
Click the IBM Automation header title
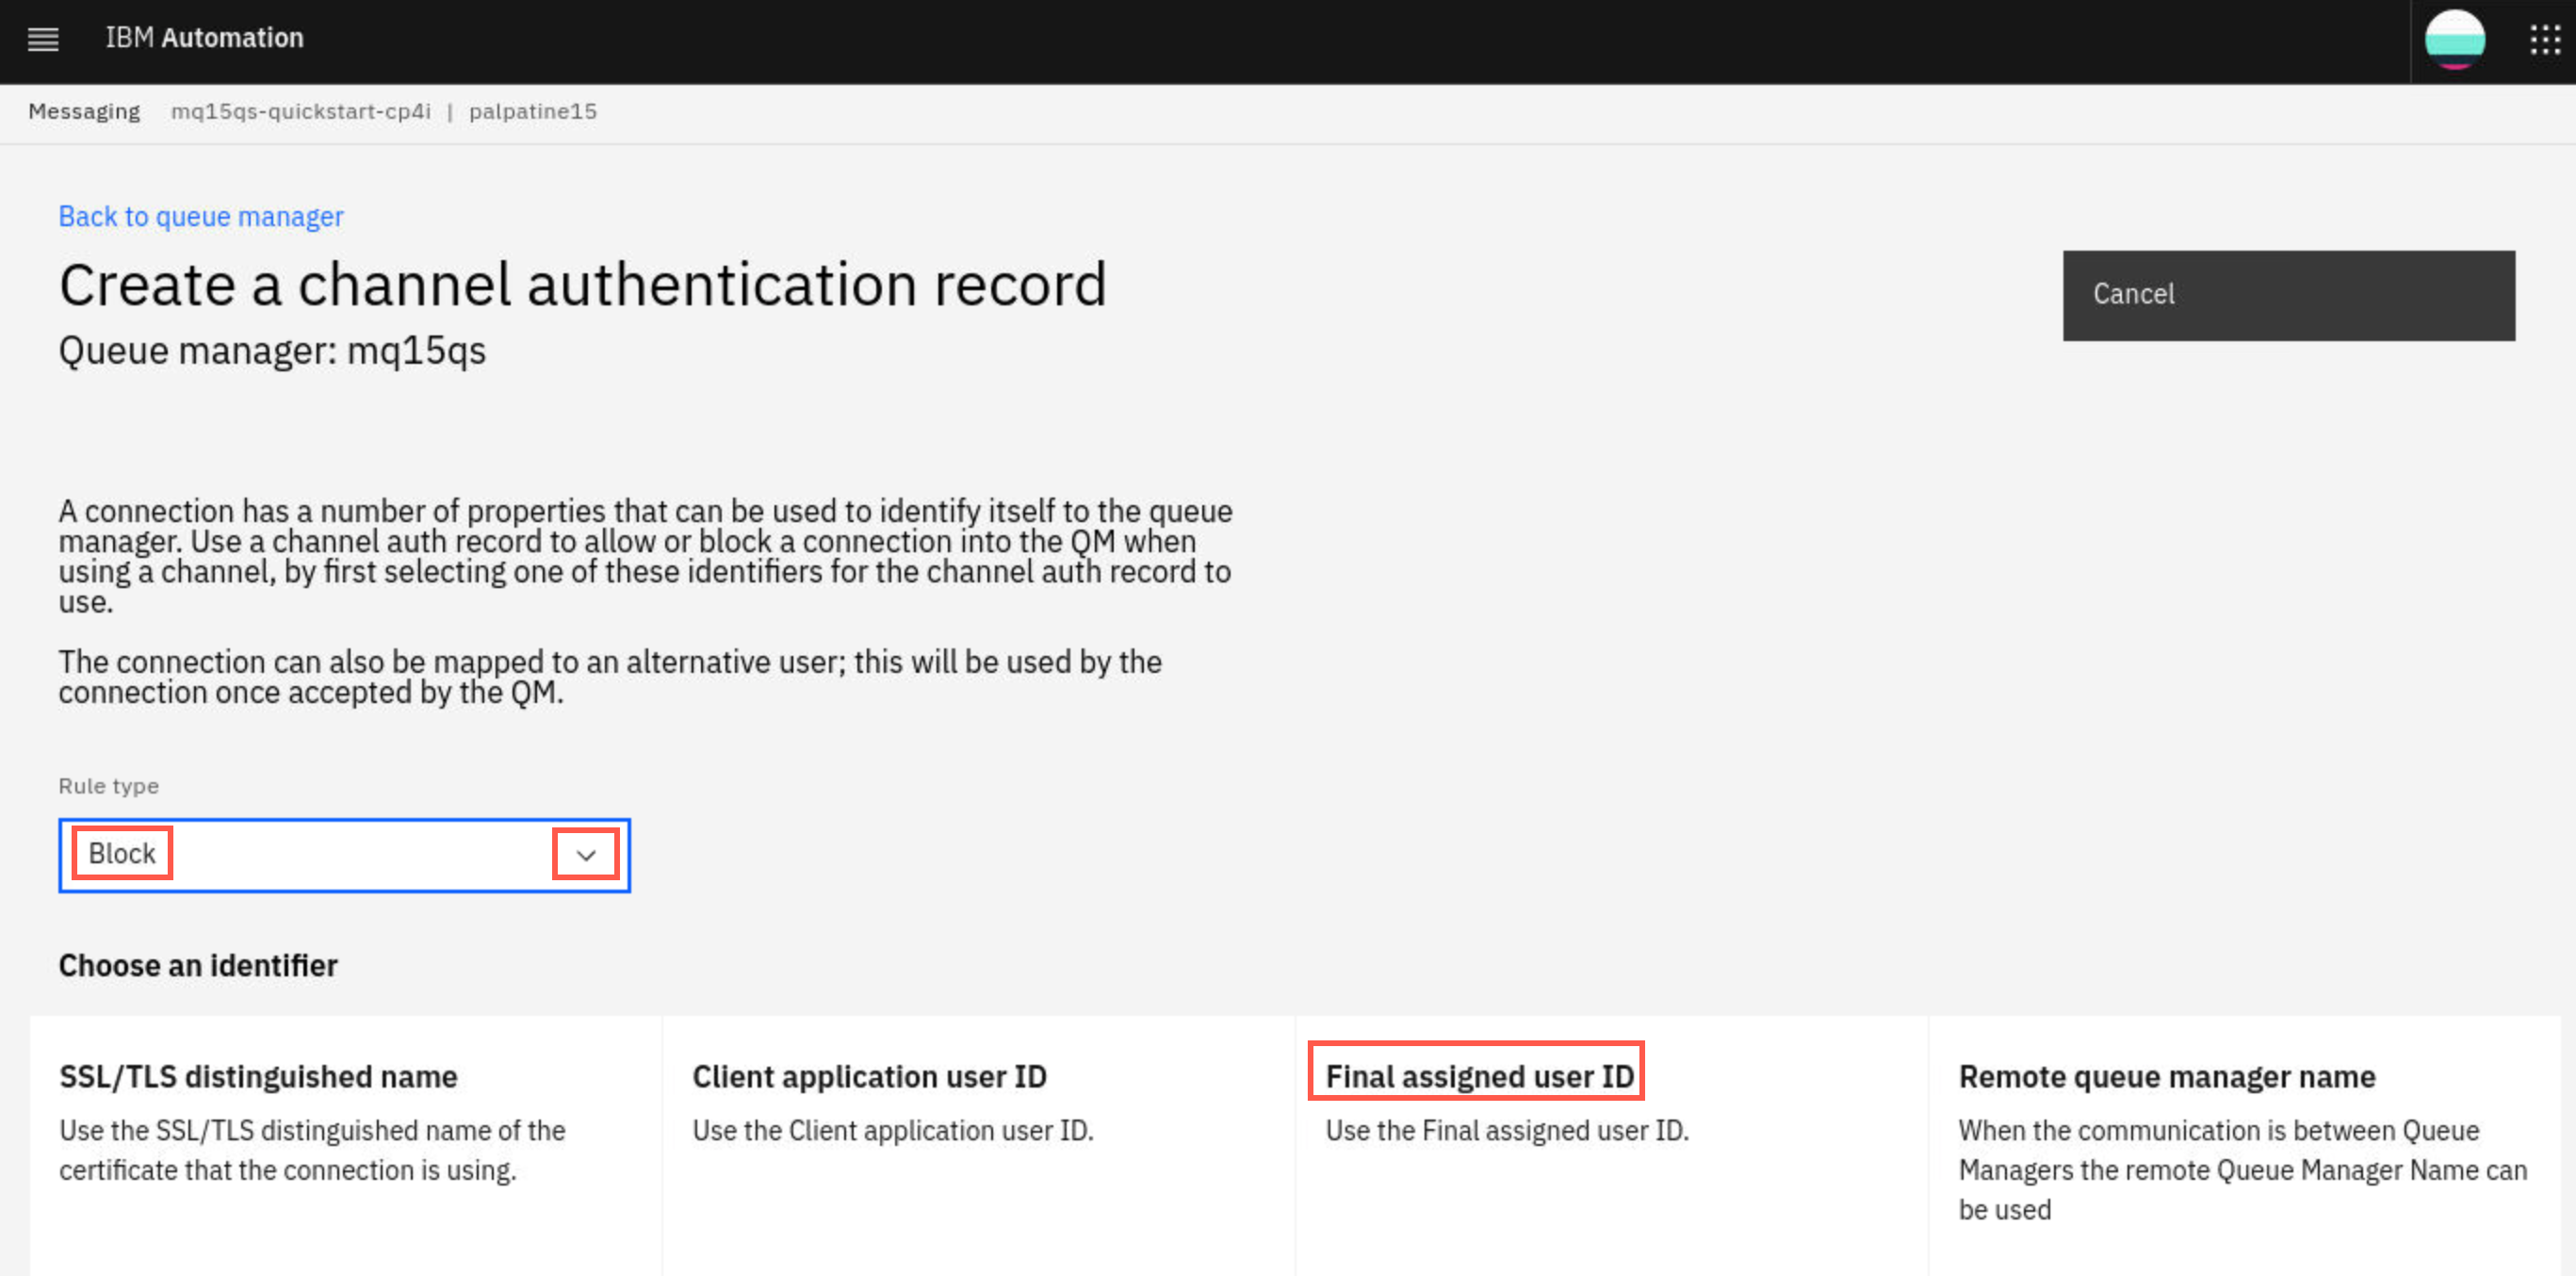(x=204, y=38)
